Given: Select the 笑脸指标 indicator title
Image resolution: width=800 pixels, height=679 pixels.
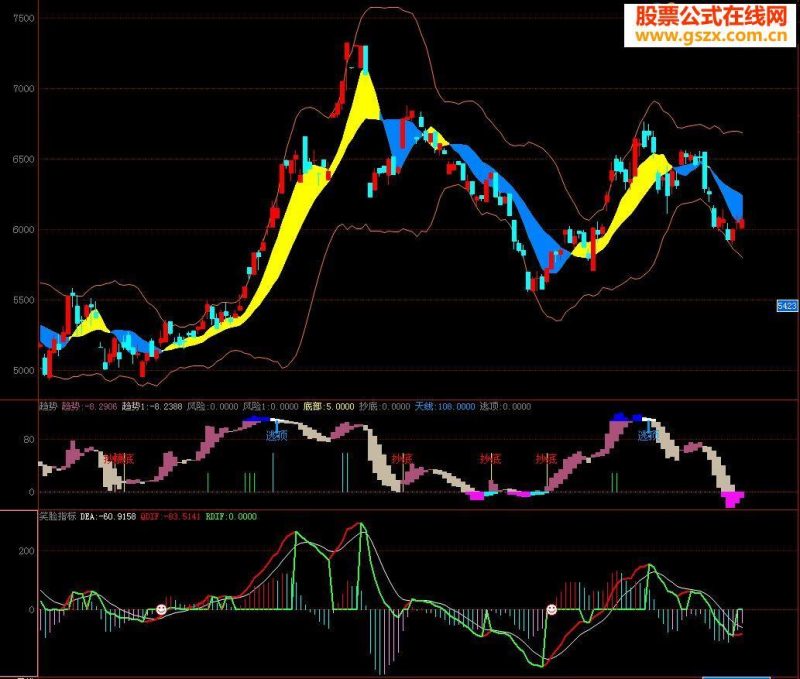Looking at the screenshot, I should point(58,516).
